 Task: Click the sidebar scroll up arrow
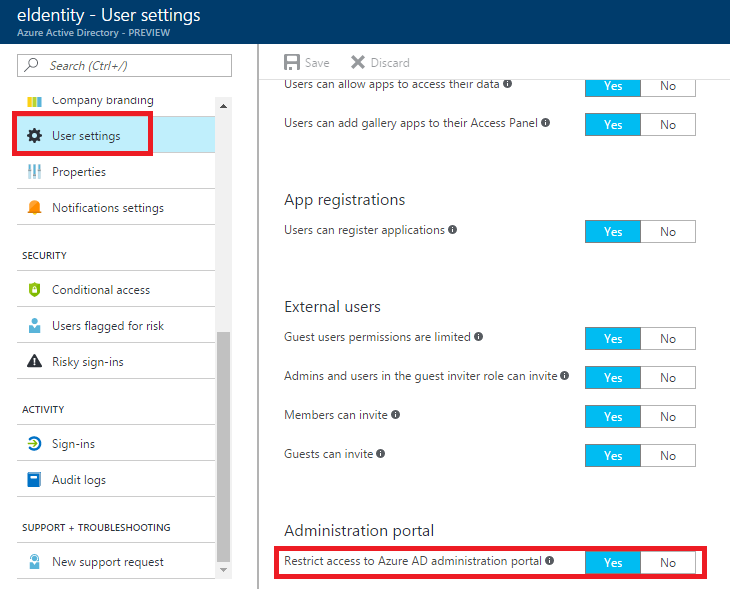[x=223, y=106]
